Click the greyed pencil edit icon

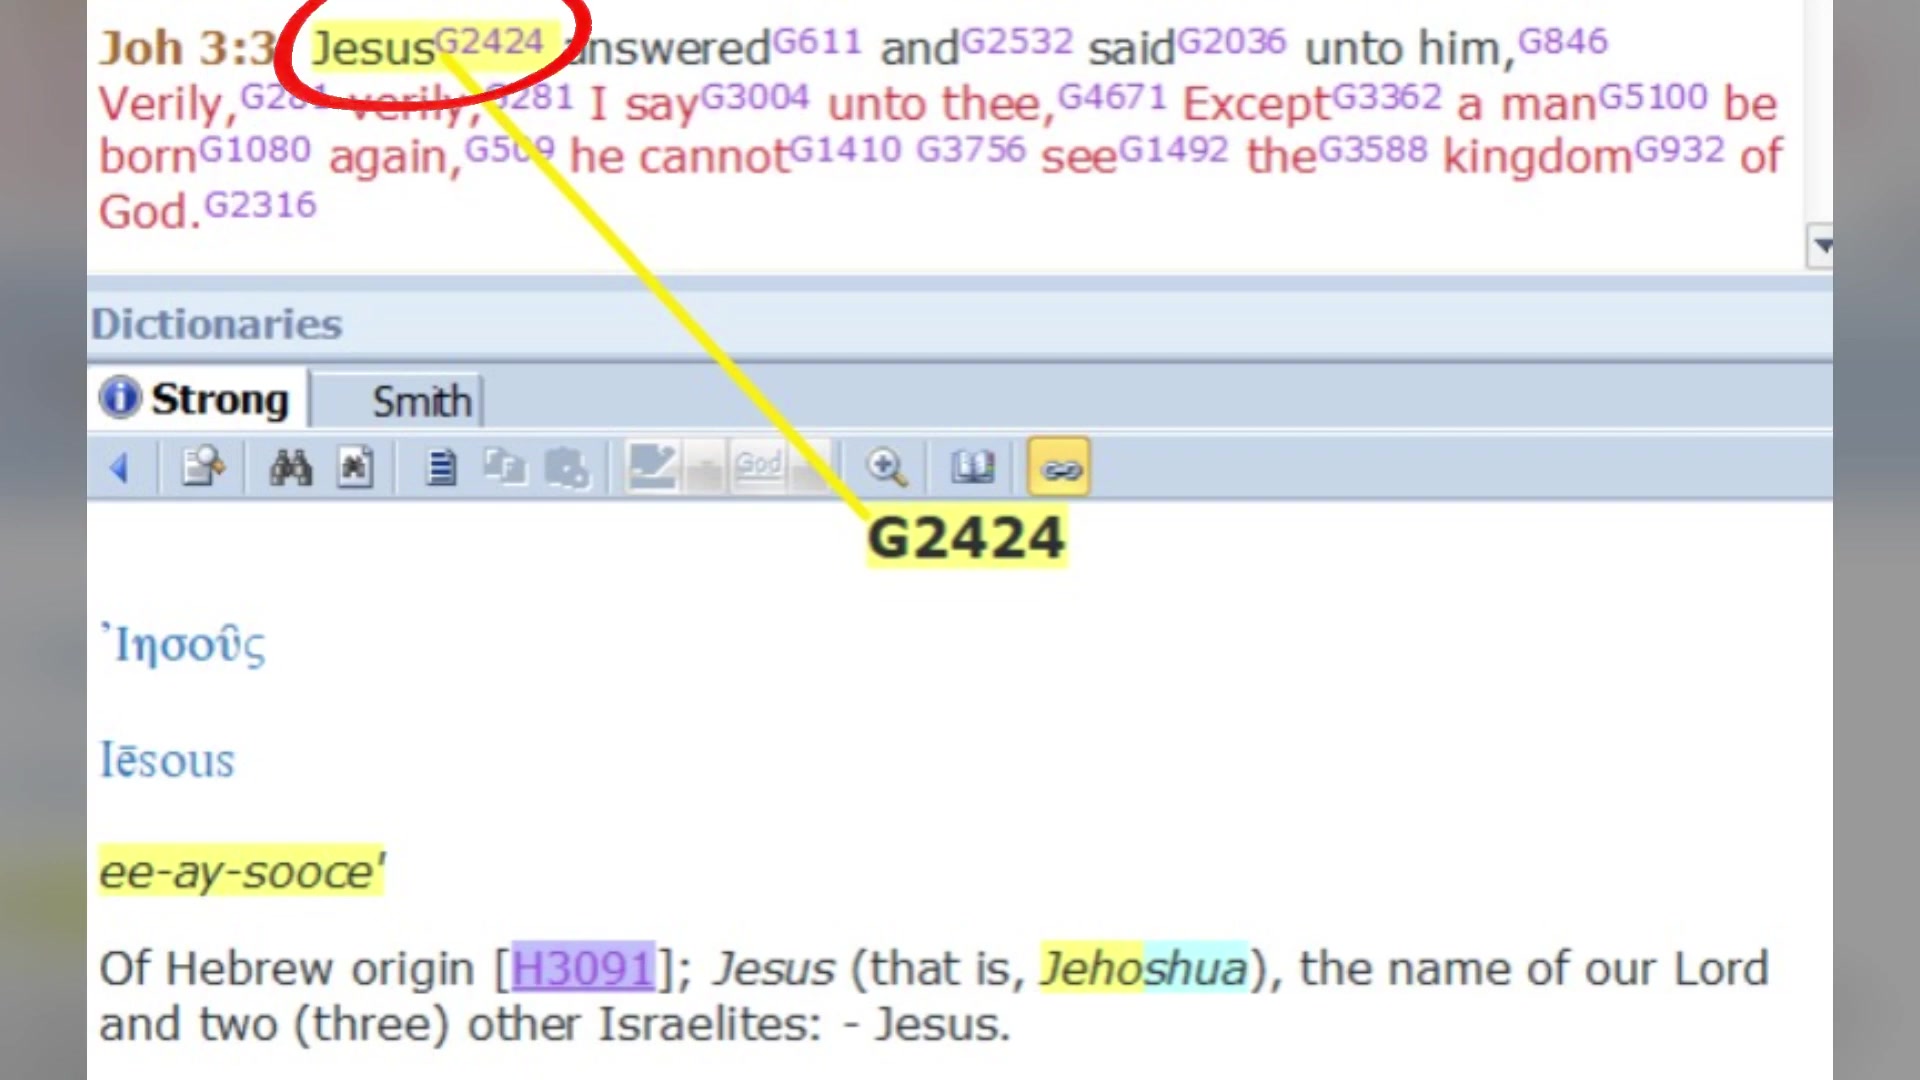(651, 466)
